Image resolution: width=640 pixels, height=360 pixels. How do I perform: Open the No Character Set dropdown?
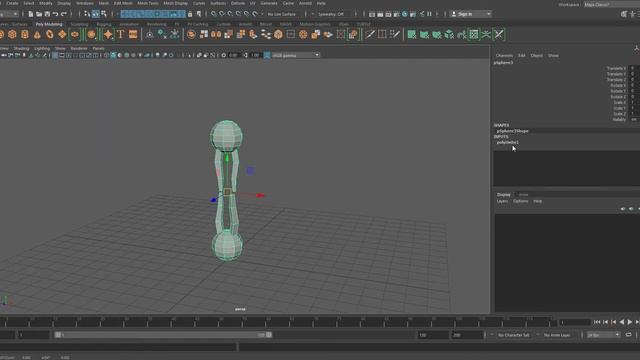pos(514,335)
